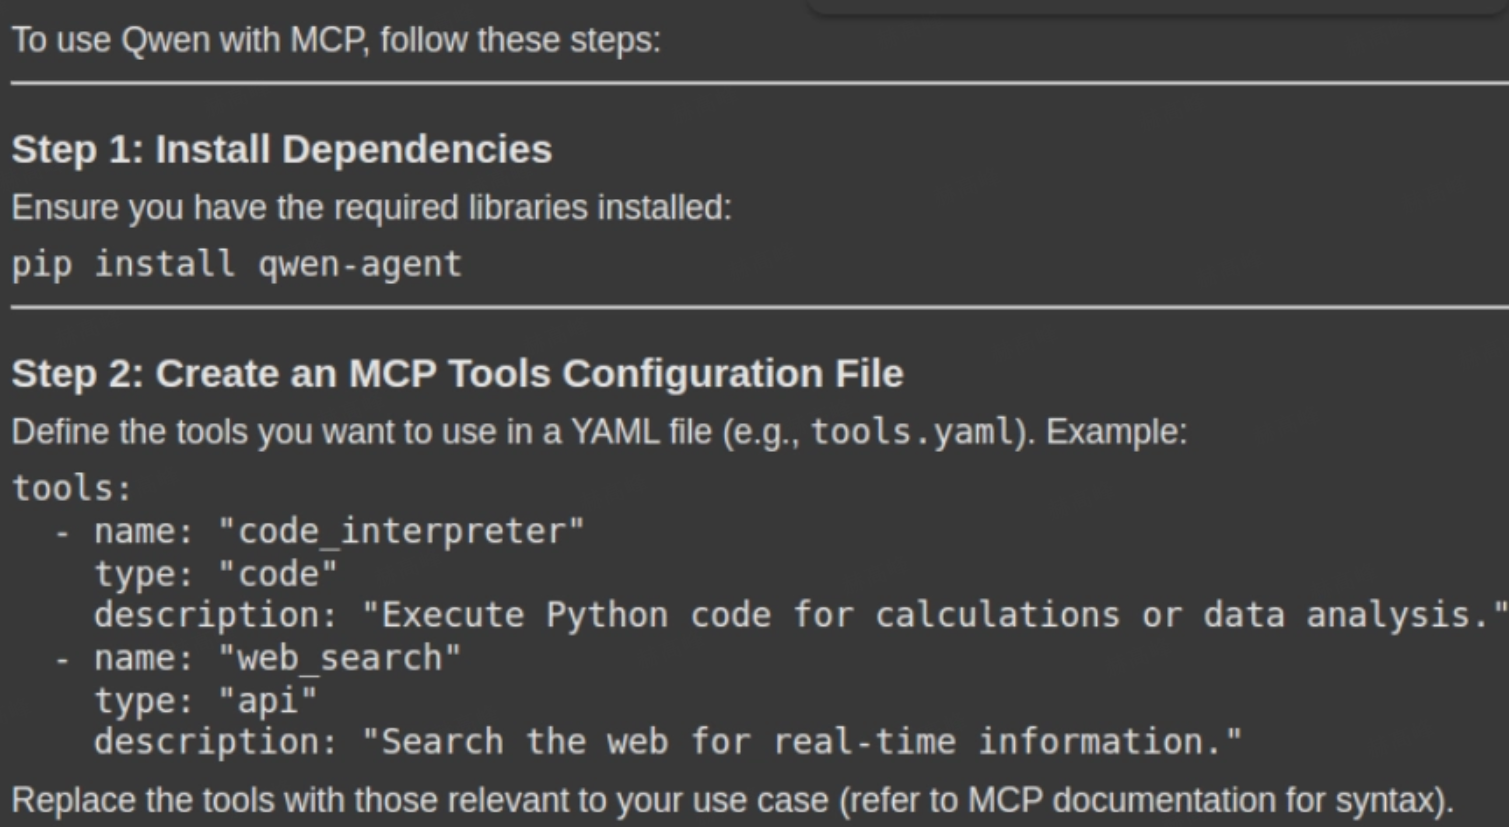Click the 'tools:' YAML root line

[x=72, y=488]
